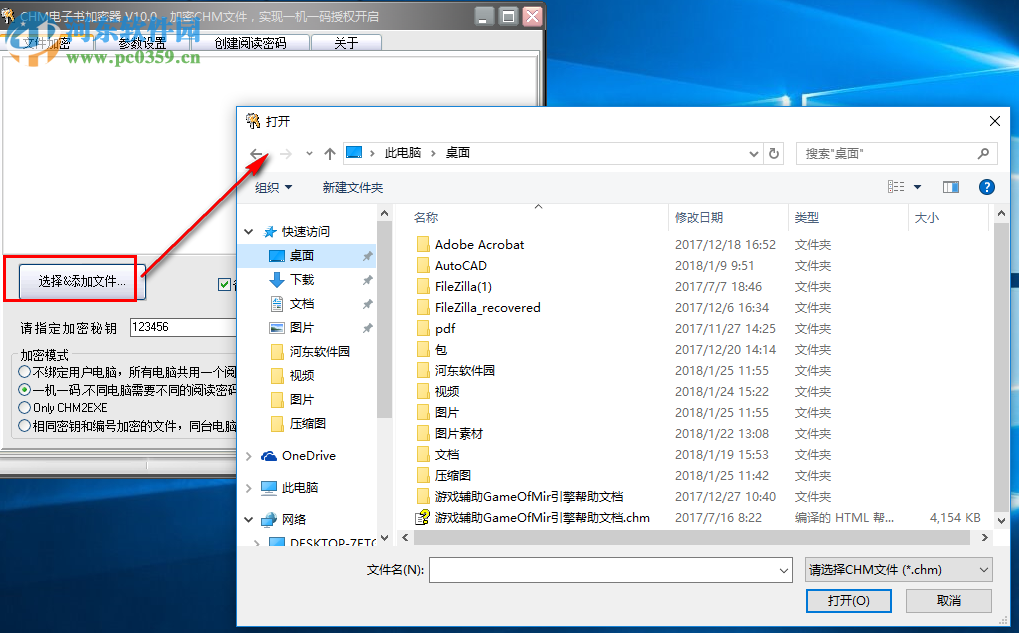
Task: Open Help via the blue question mark
Action: (986, 187)
